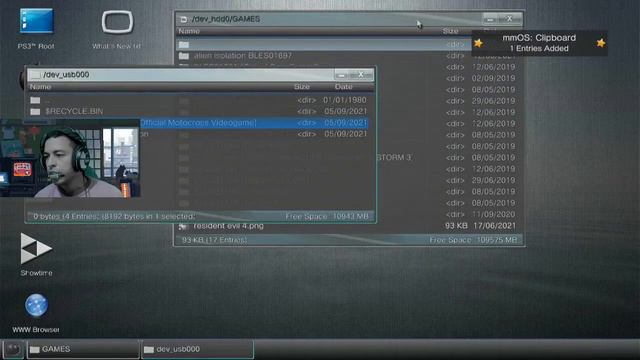Click the 17/06/2021 date of resident evil 4.png
Viewport: 640px width, 360px height.
494,226
